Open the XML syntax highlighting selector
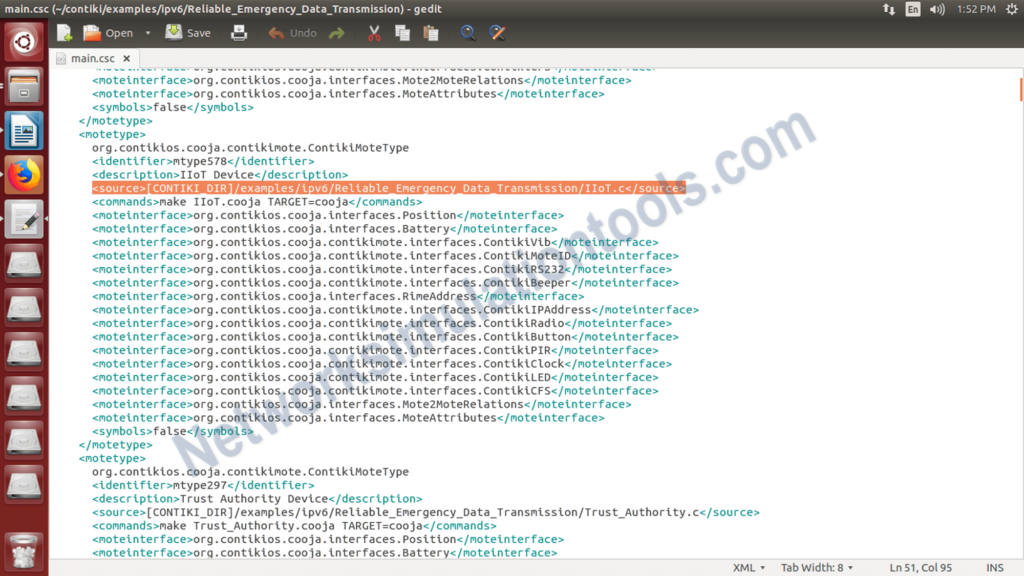Image resolution: width=1024 pixels, height=576 pixels. click(748, 567)
